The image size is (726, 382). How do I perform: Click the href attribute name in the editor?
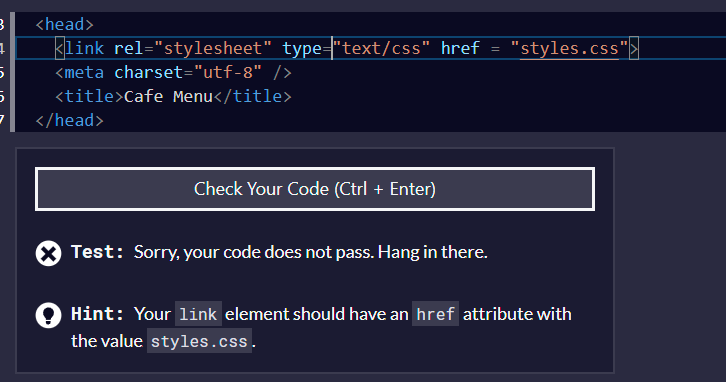click(x=460, y=49)
